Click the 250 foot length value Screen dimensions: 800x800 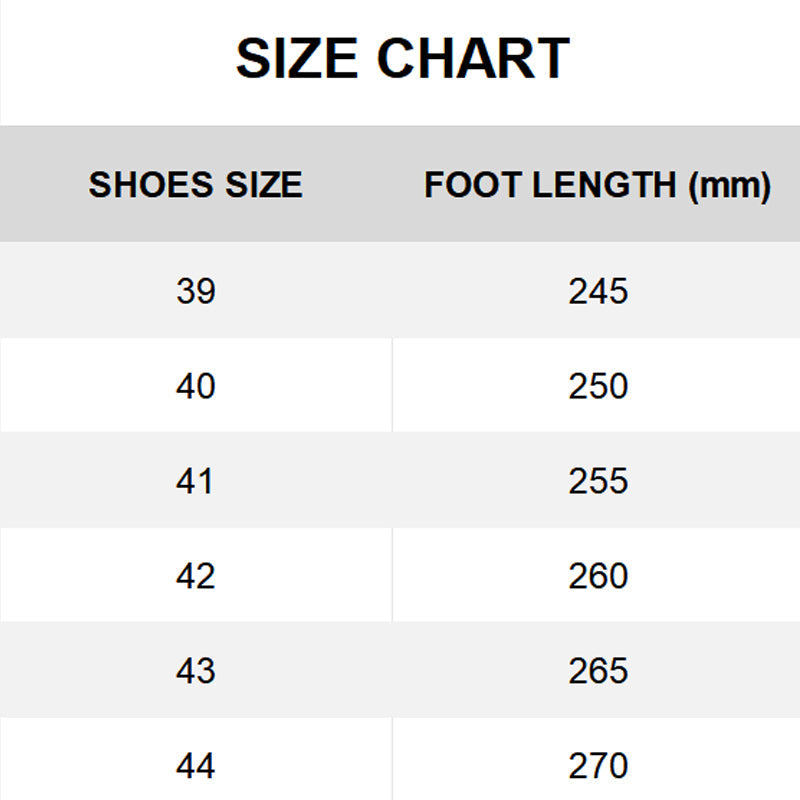(598, 386)
